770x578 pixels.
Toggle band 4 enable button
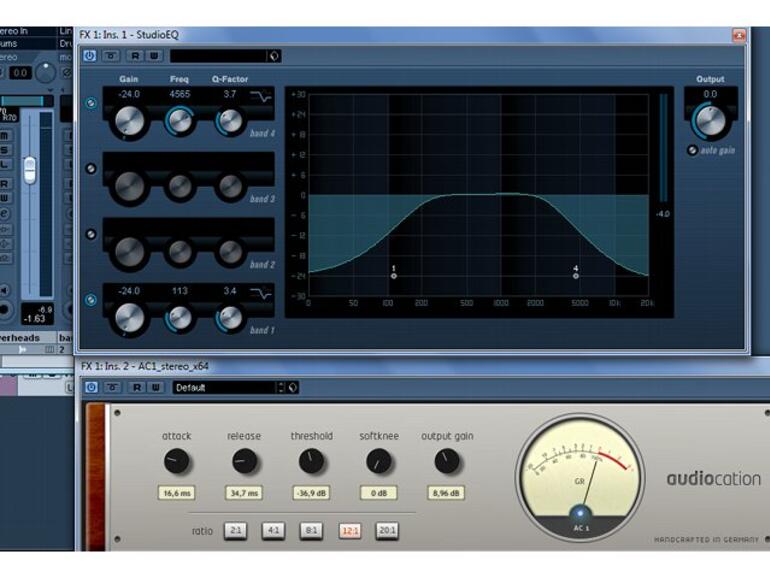tap(91, 103)
